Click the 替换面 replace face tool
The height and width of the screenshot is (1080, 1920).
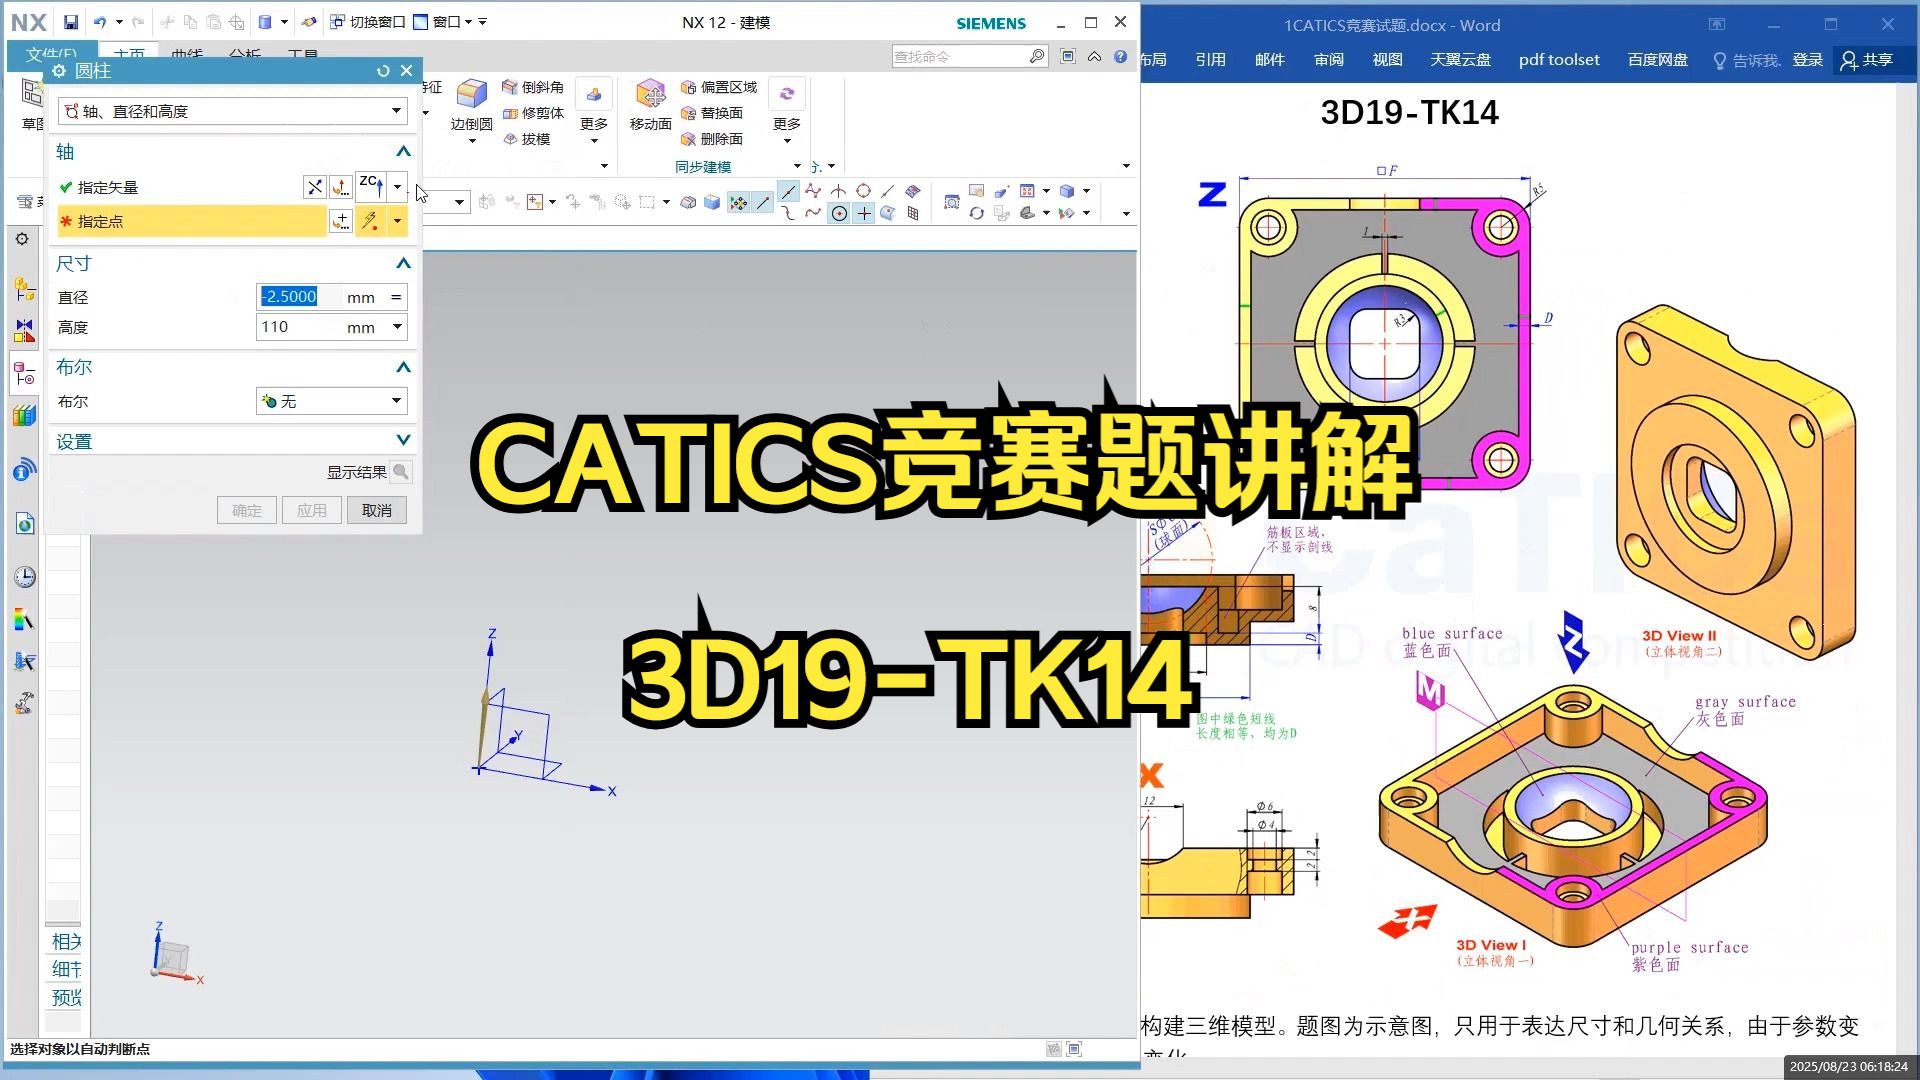[712, 113]
